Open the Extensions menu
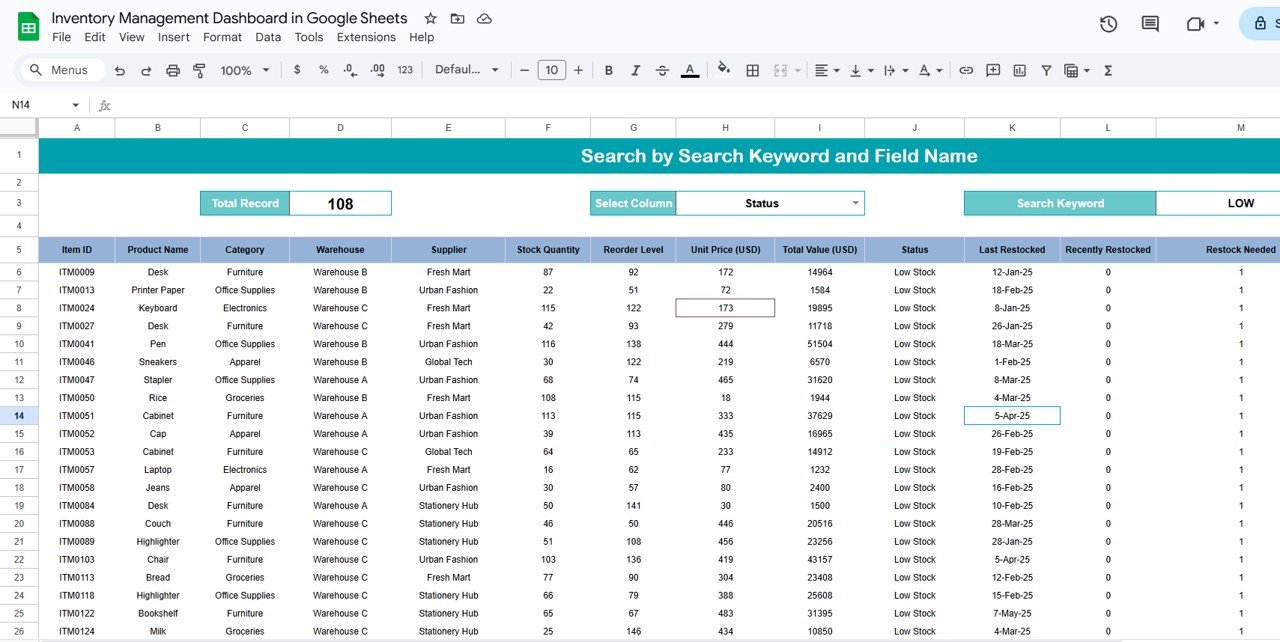 pyautogui.click(x=366, y=37)
